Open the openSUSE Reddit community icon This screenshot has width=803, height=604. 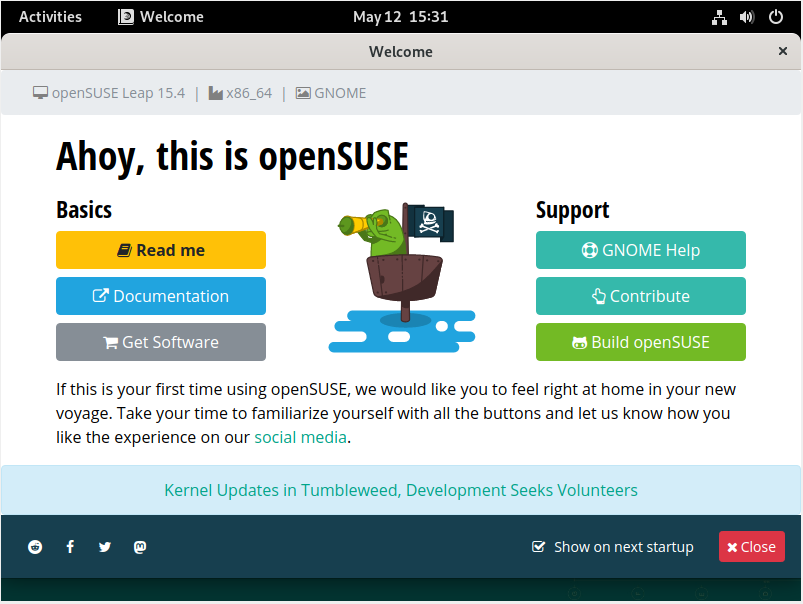35,547
